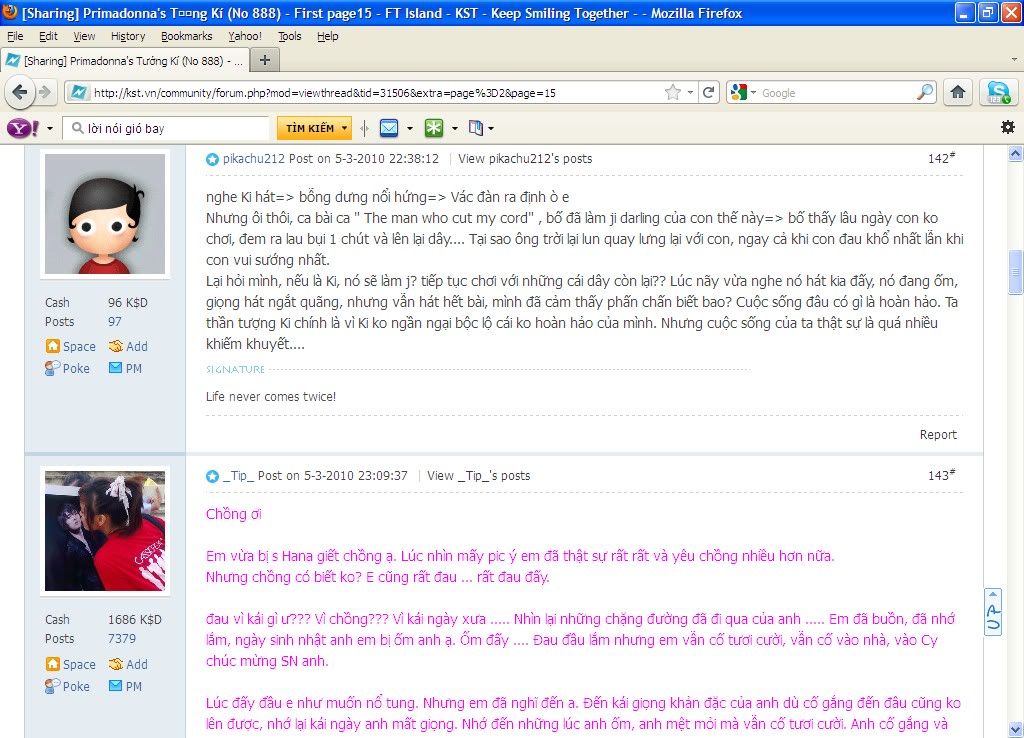Click the signature text Life never comes twice!
Viewport: 1024px width, 738px height.
point(271,396)
